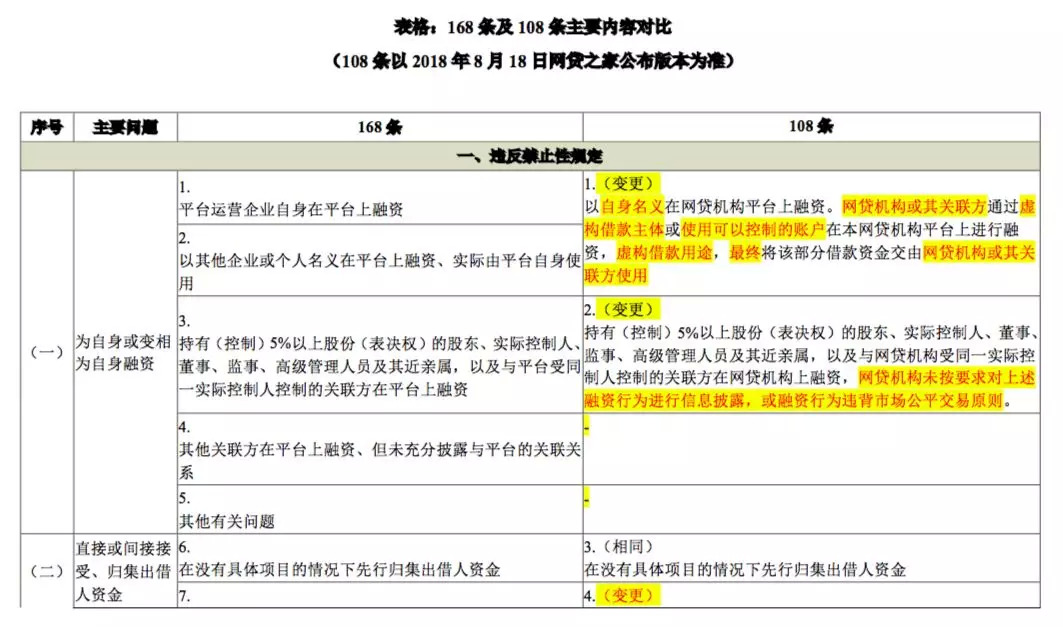Viewport: 1063px width, 627px height.
Task: Select the '108条' column header
Action: (811, 126)
